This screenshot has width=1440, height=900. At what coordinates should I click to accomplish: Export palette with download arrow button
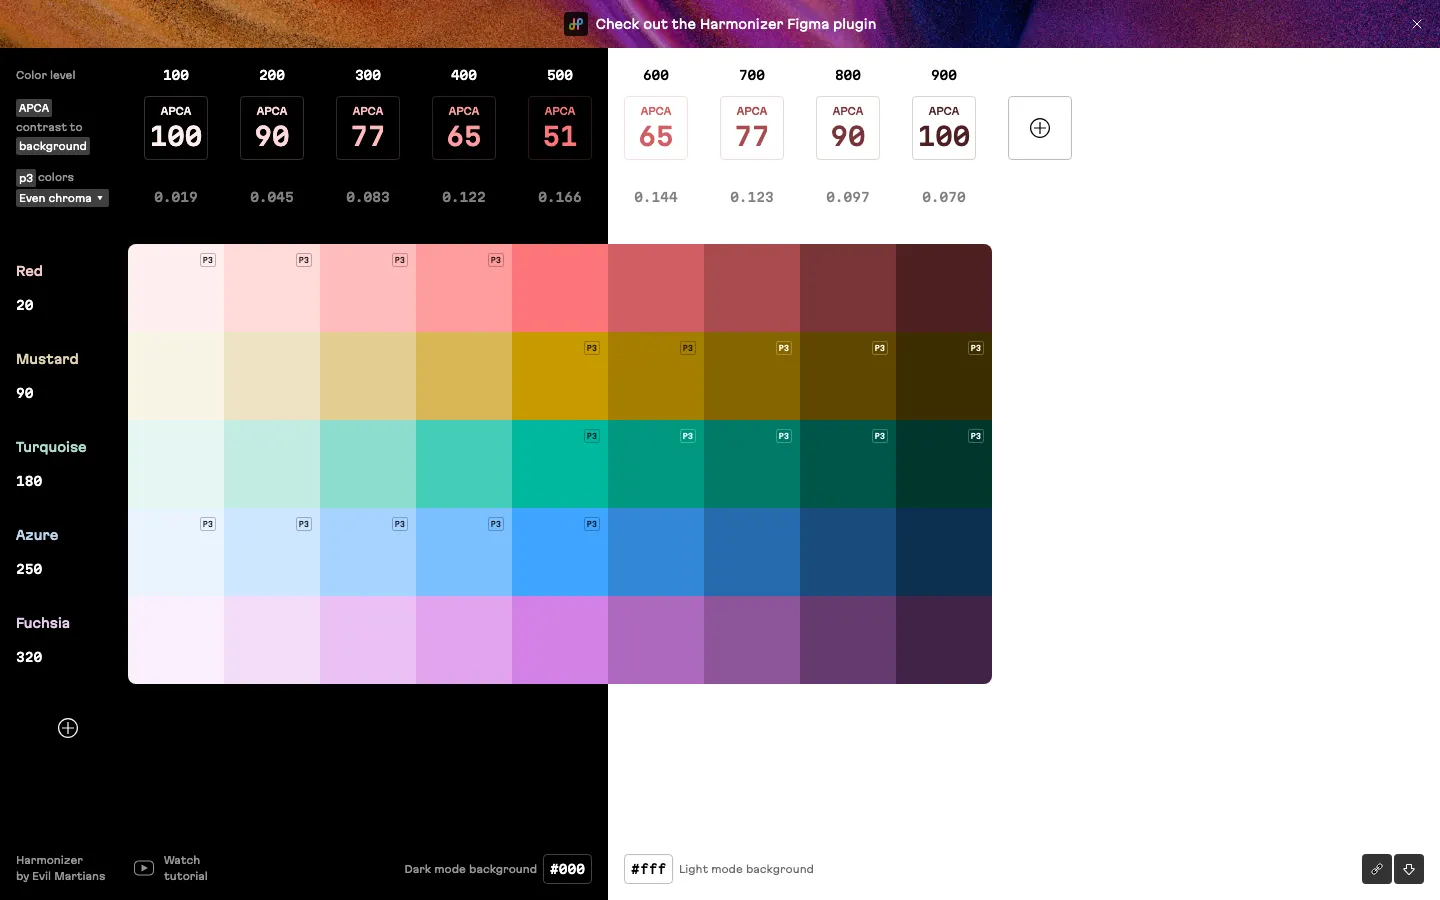tap(1408, 869)
